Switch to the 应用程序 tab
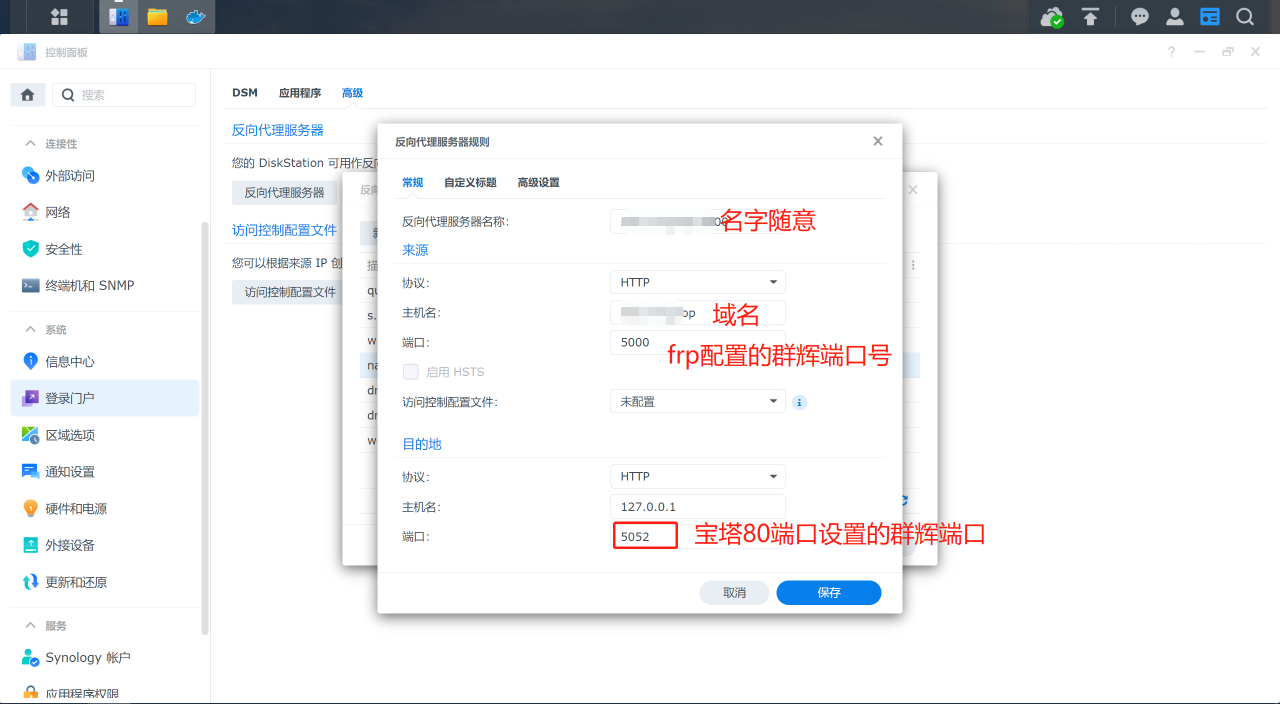Screen dimensions: 1280x704 300,92
